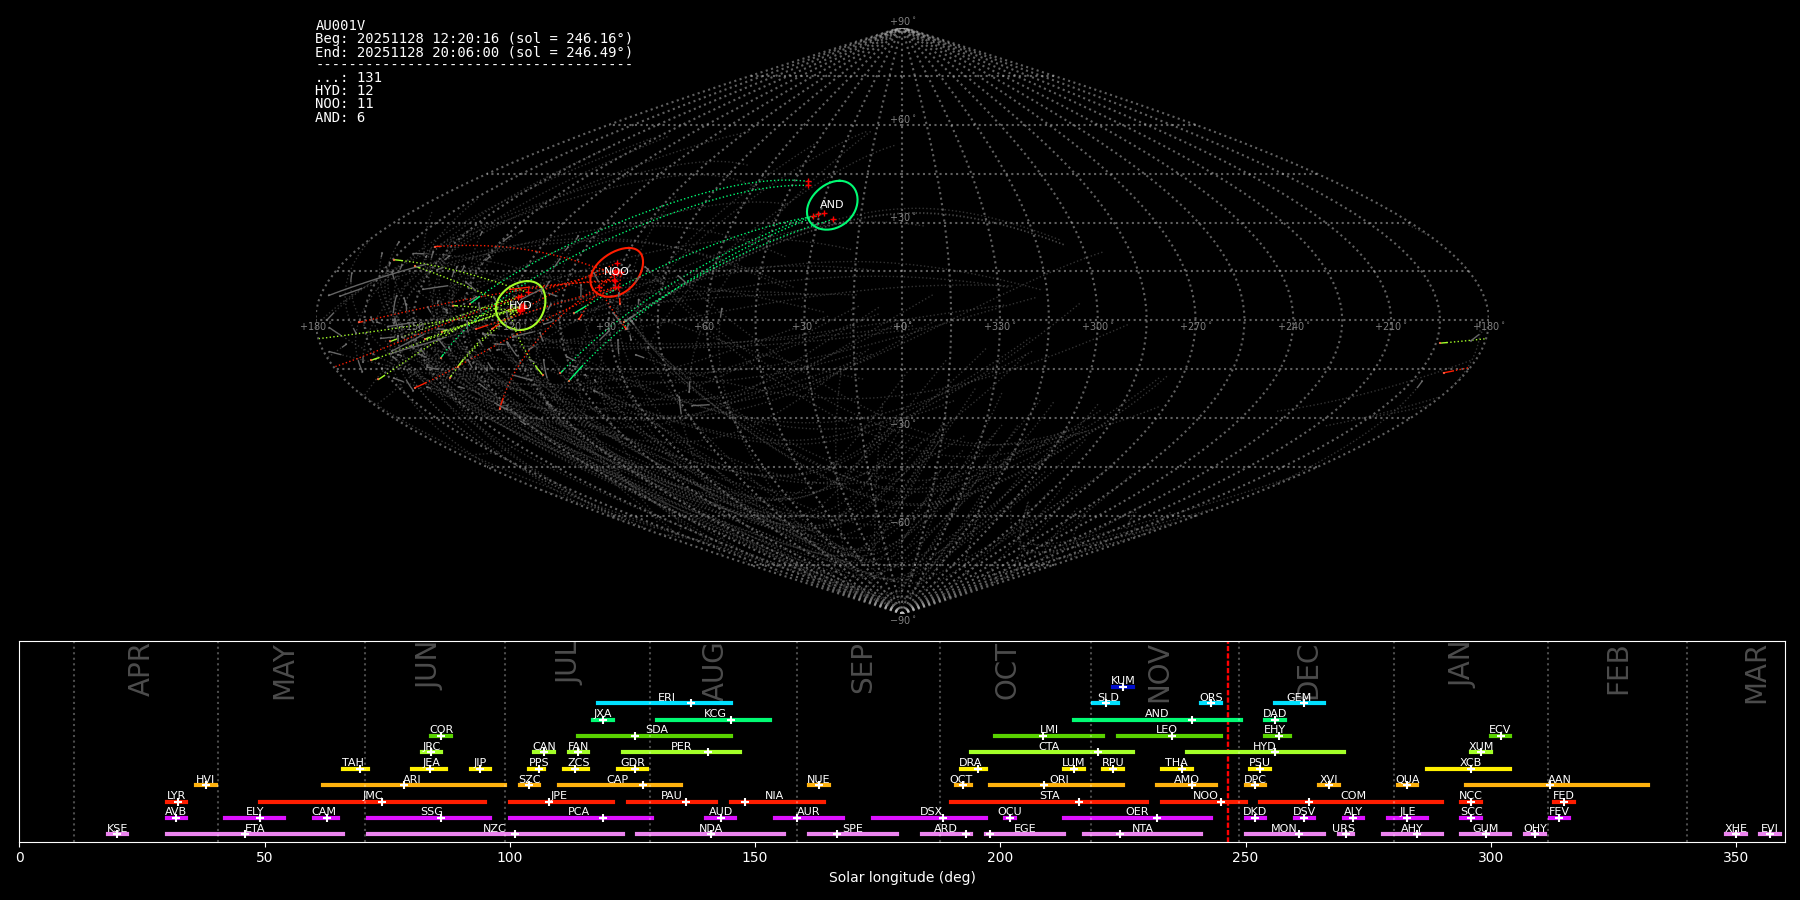Click the yellow-green HYD radiant ellipse on map
Image resolution: width=1800 pixels, height=900 pixels.
[x=520, y=306]
